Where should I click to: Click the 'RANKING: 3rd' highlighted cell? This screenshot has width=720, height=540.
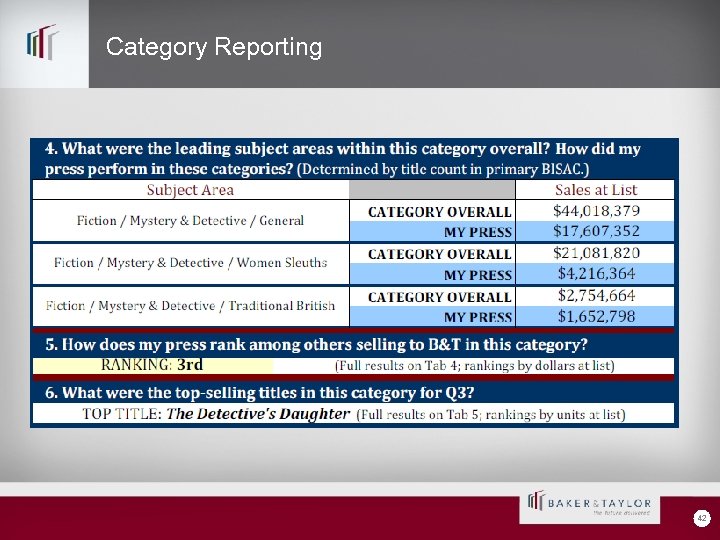[x=152, y=365]
